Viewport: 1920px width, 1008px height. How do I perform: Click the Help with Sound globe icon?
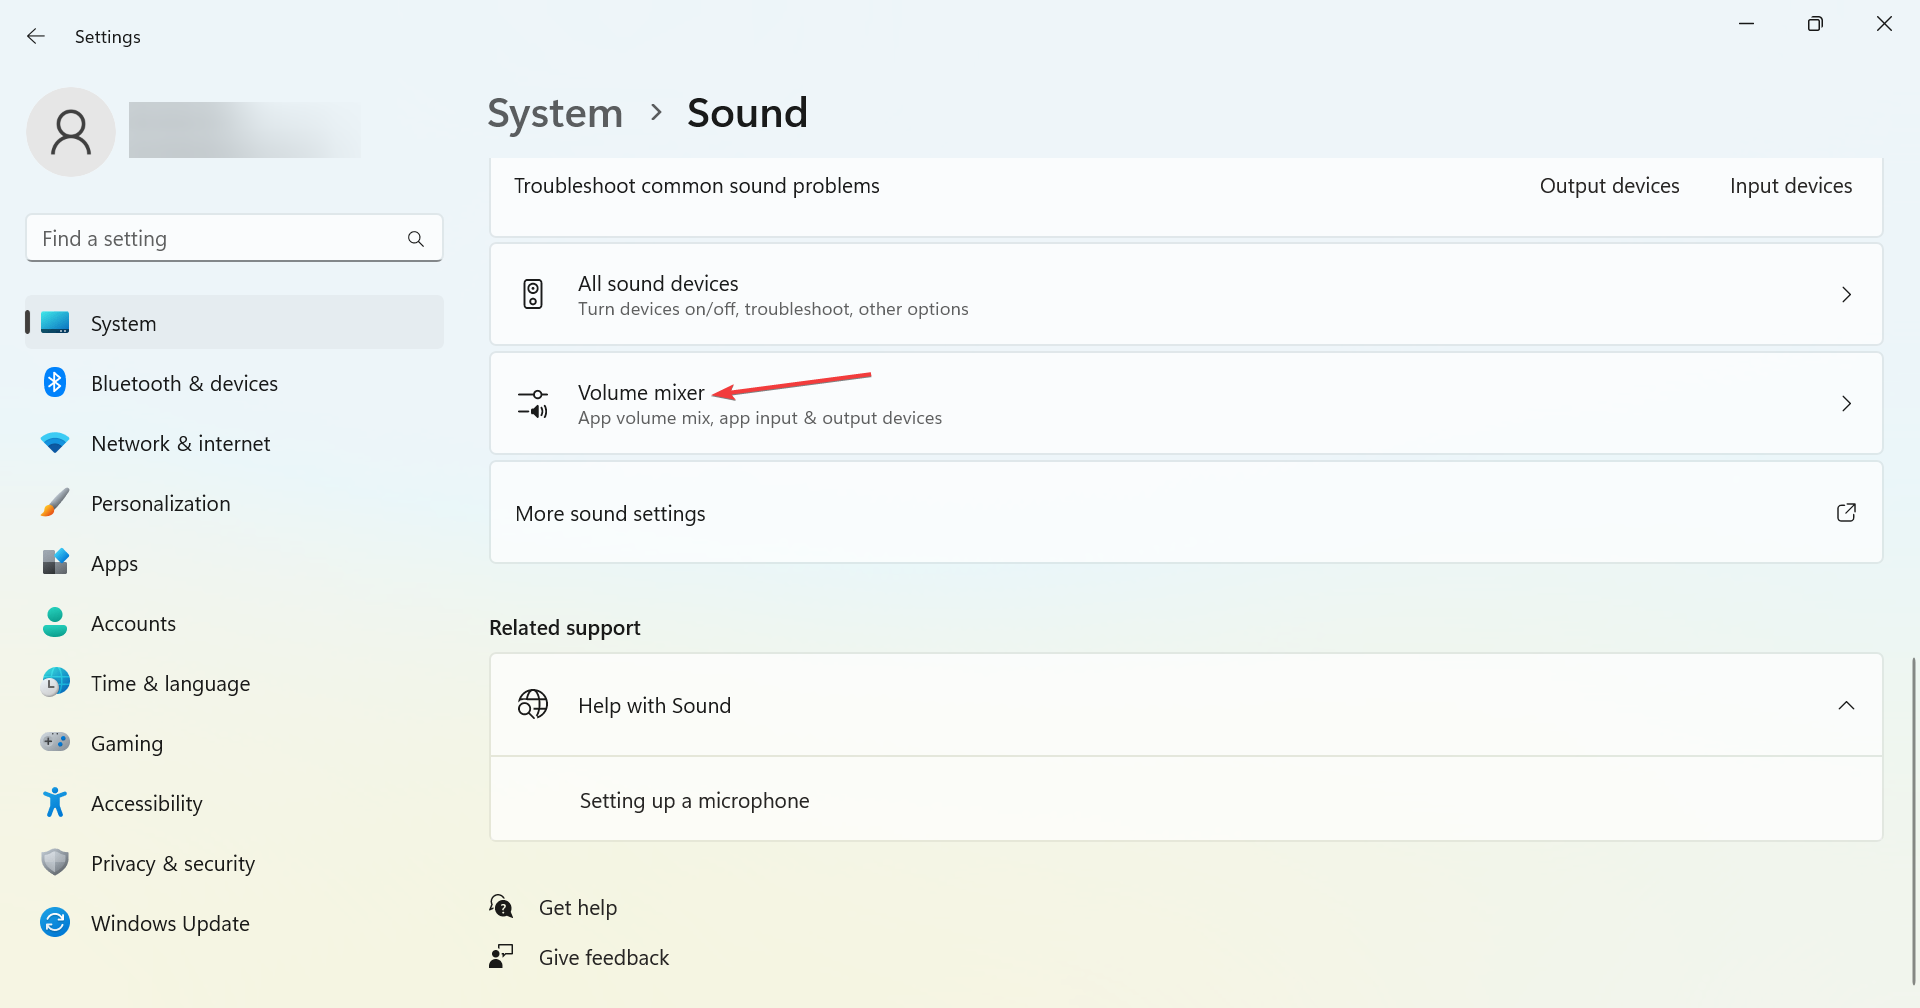(533, 705)
